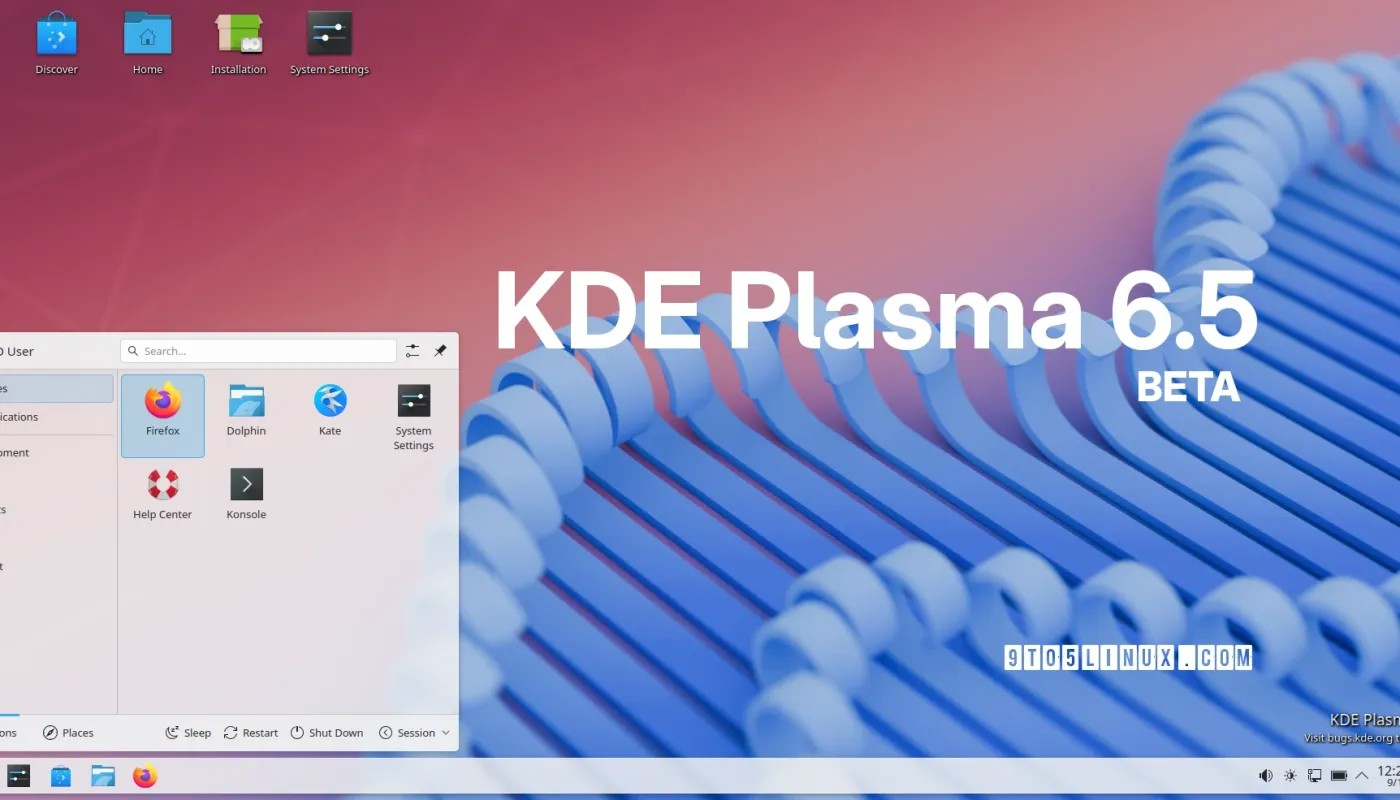This screenshot has height=800, width=1400.
Task: Open the Discover icon in the taskbar
Action: tap(61, 776)
